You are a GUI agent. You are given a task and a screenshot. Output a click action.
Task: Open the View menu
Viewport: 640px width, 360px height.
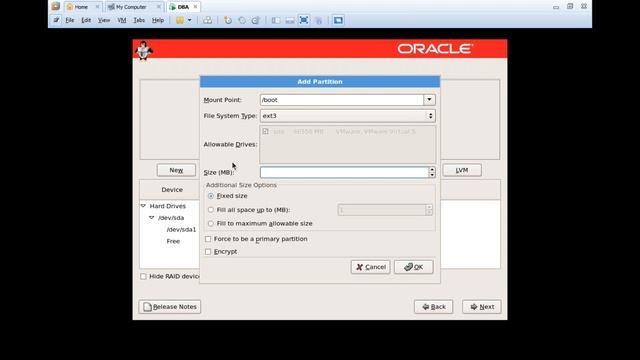104,20
